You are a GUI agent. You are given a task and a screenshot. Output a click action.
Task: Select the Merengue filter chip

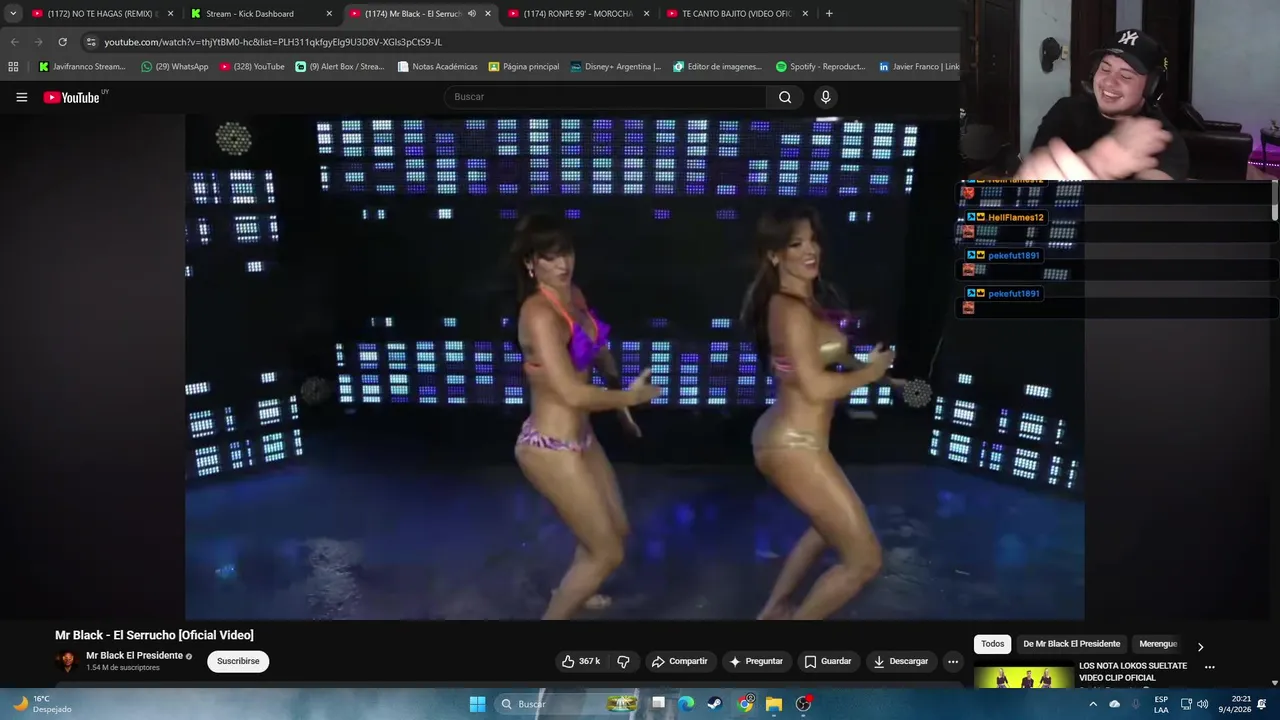click(x=1158, y=644)
